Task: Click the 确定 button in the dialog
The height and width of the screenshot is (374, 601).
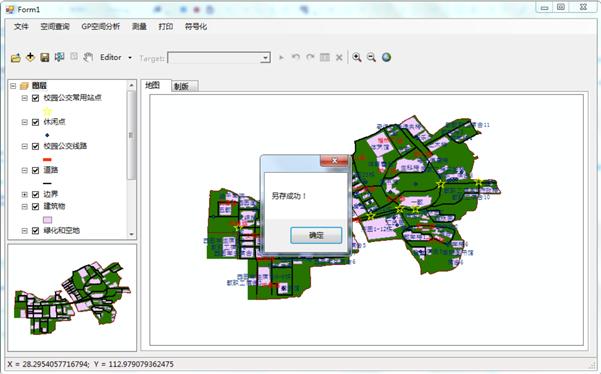Action: [316, 235]
